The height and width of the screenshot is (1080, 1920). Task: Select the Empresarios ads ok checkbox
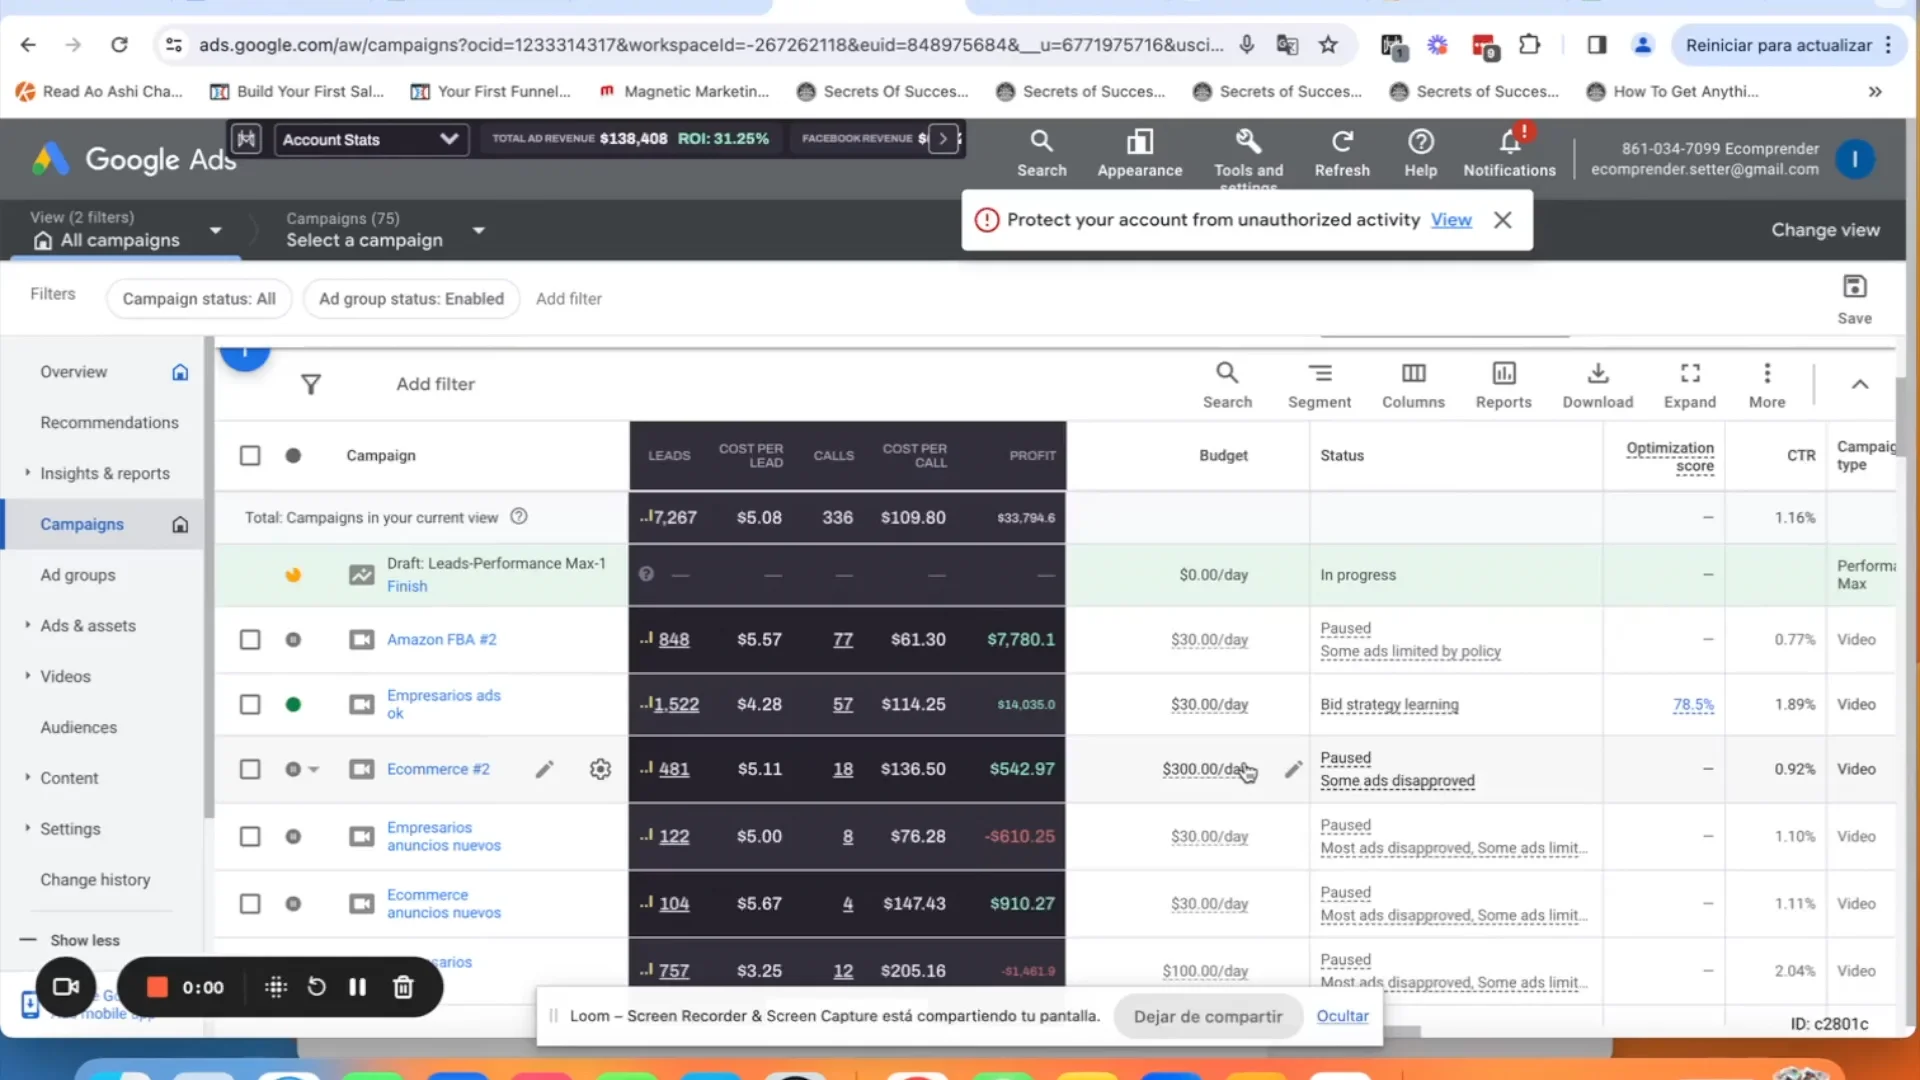tap(250, 705)
